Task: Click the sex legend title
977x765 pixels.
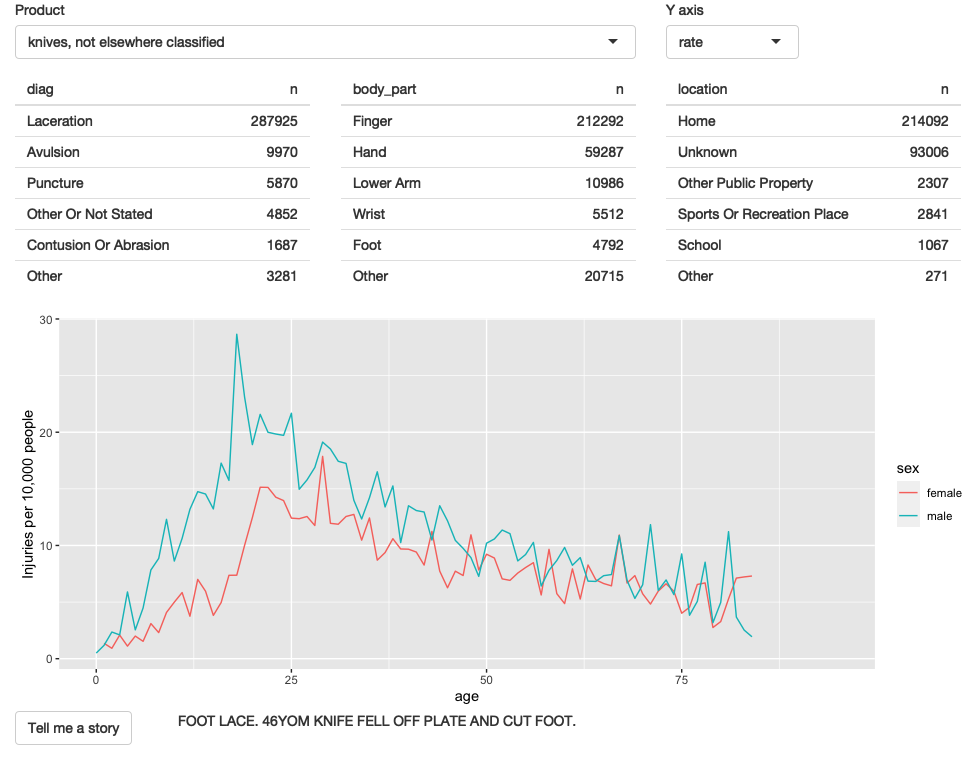Action: tap(908, 468)
